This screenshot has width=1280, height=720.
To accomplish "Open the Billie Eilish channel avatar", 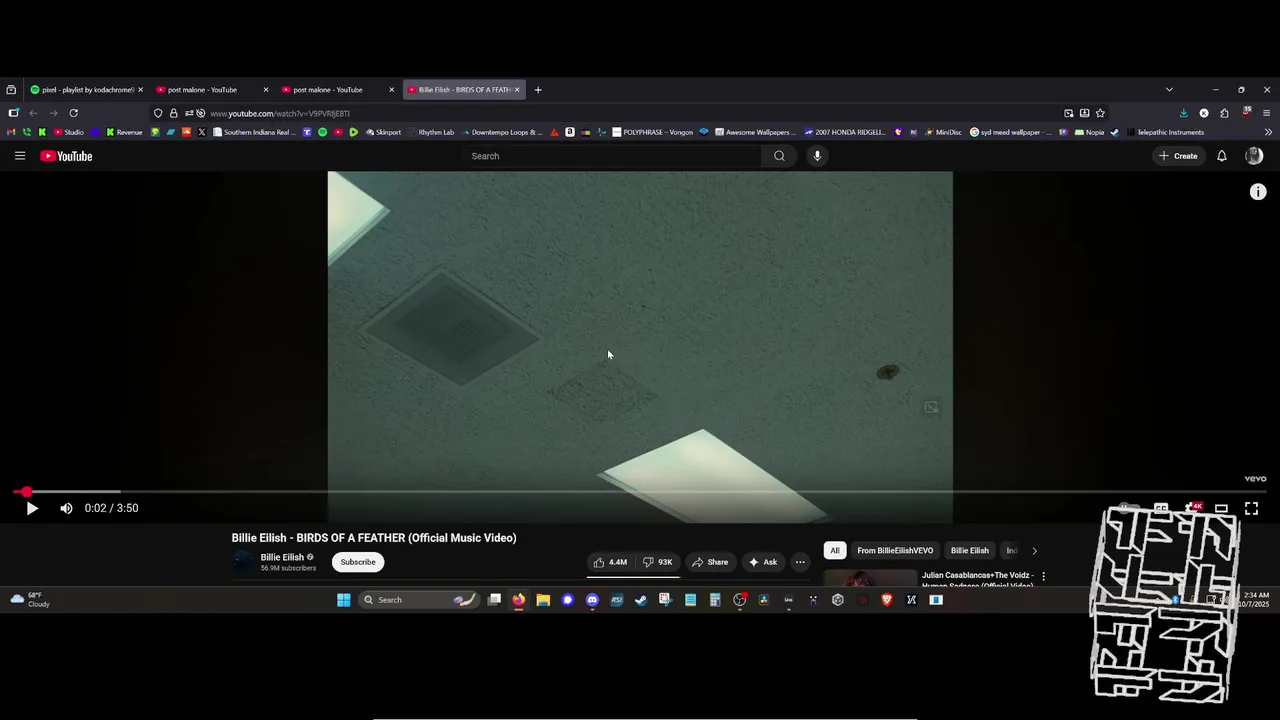I will (x=243, y=562).
